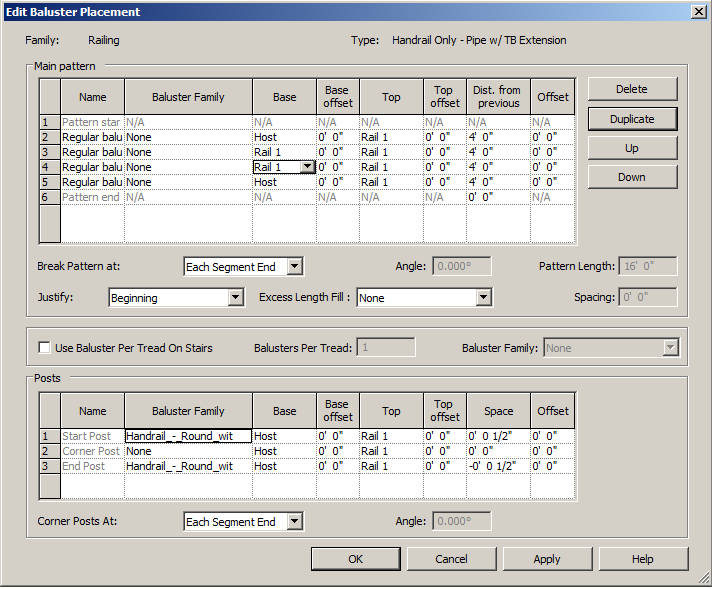Click the Delete button

point(631,89)
